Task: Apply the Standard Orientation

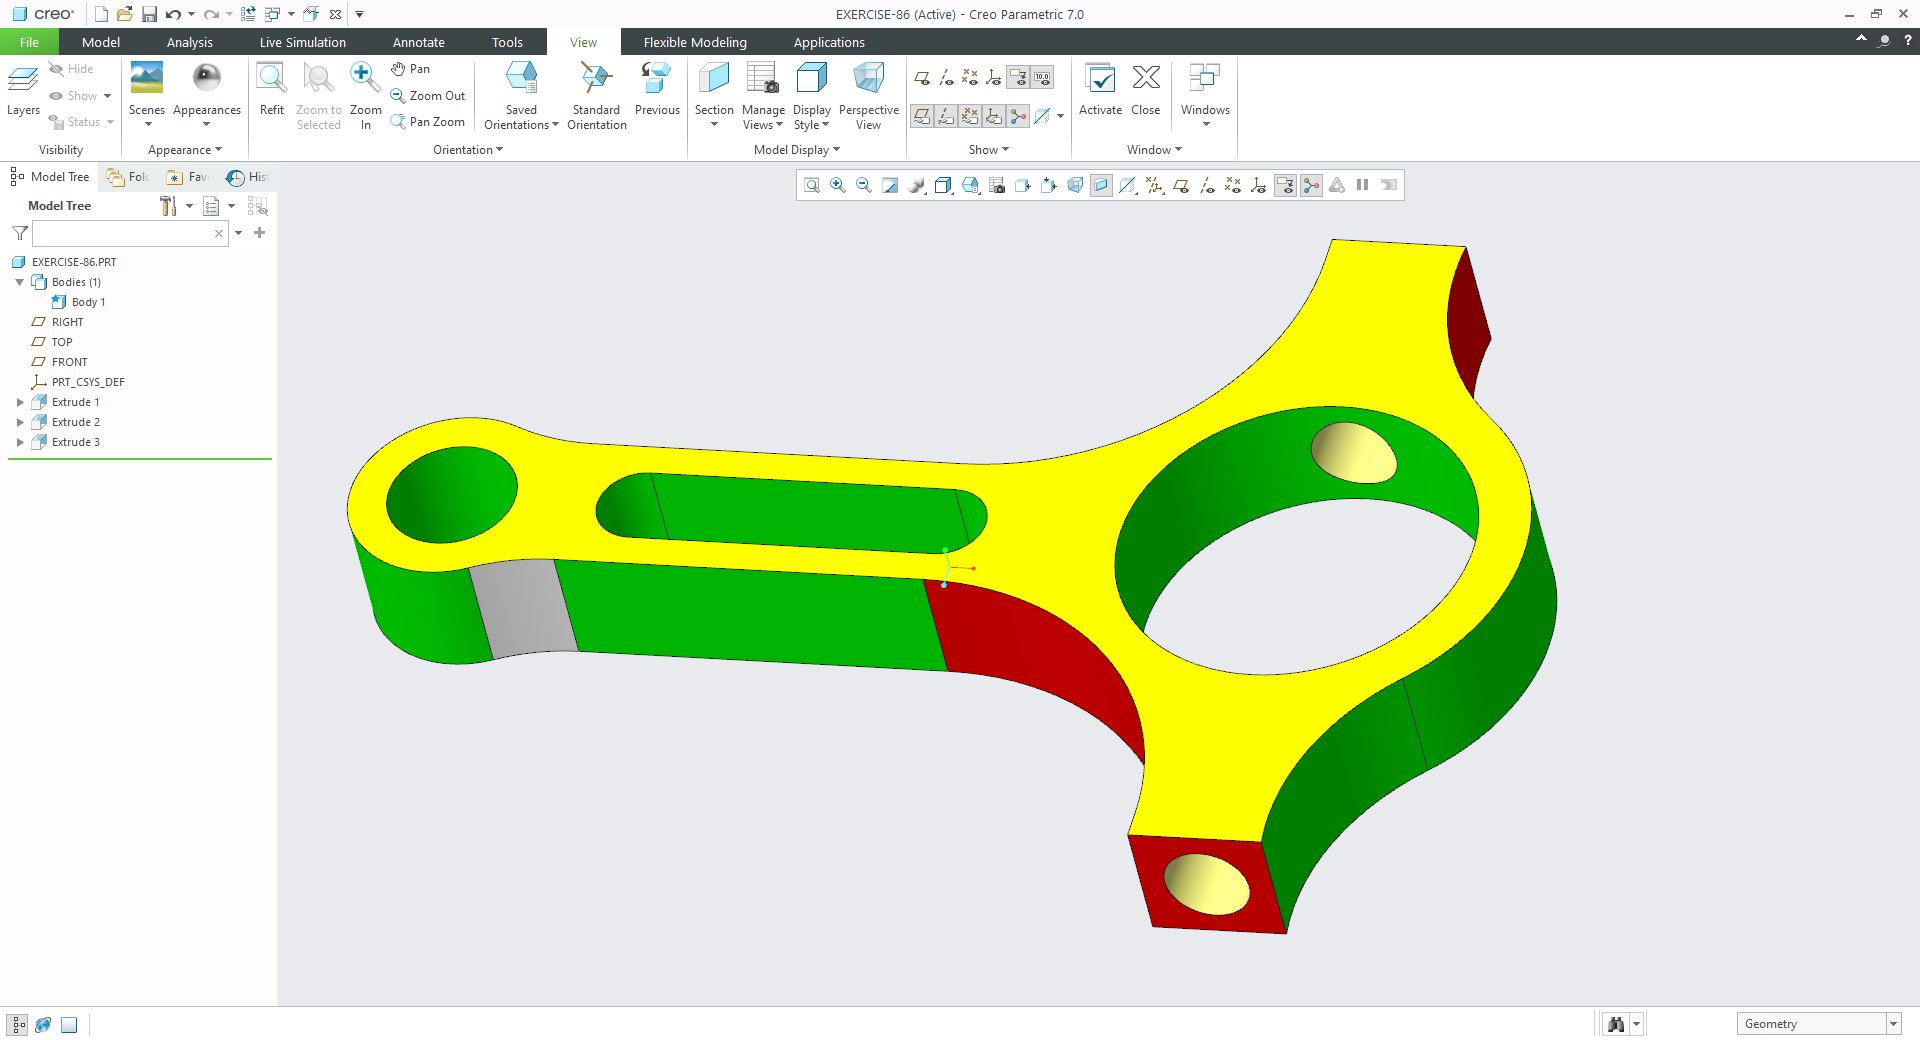Action: (x=596, y=96)
